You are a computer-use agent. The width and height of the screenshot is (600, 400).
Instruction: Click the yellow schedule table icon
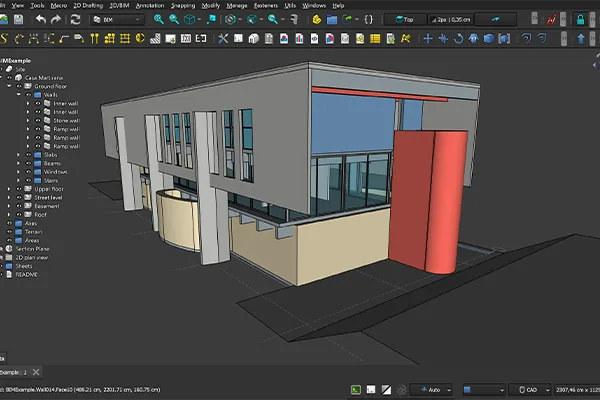coord(375,38)
